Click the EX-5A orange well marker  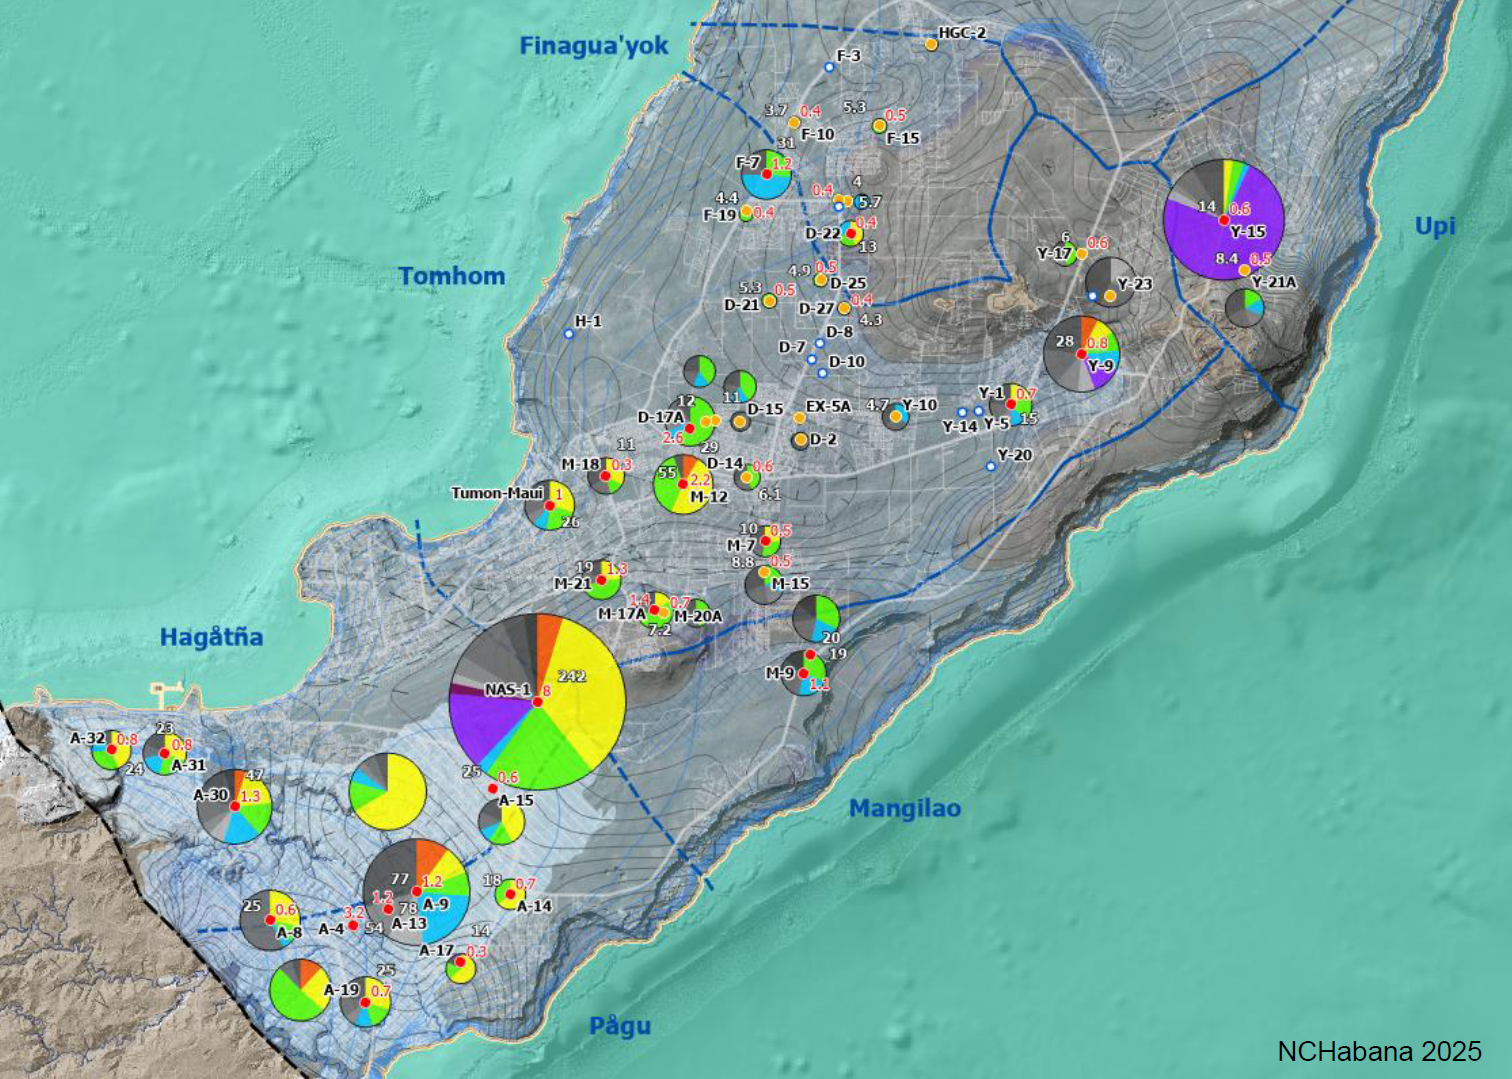[799, 418]
